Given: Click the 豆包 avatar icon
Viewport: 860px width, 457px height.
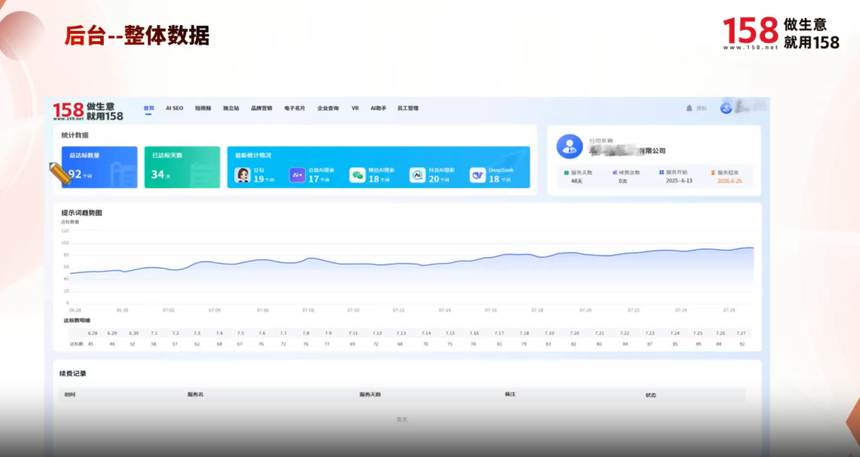Looking at the screenshot, I should (x=242, y=175).
